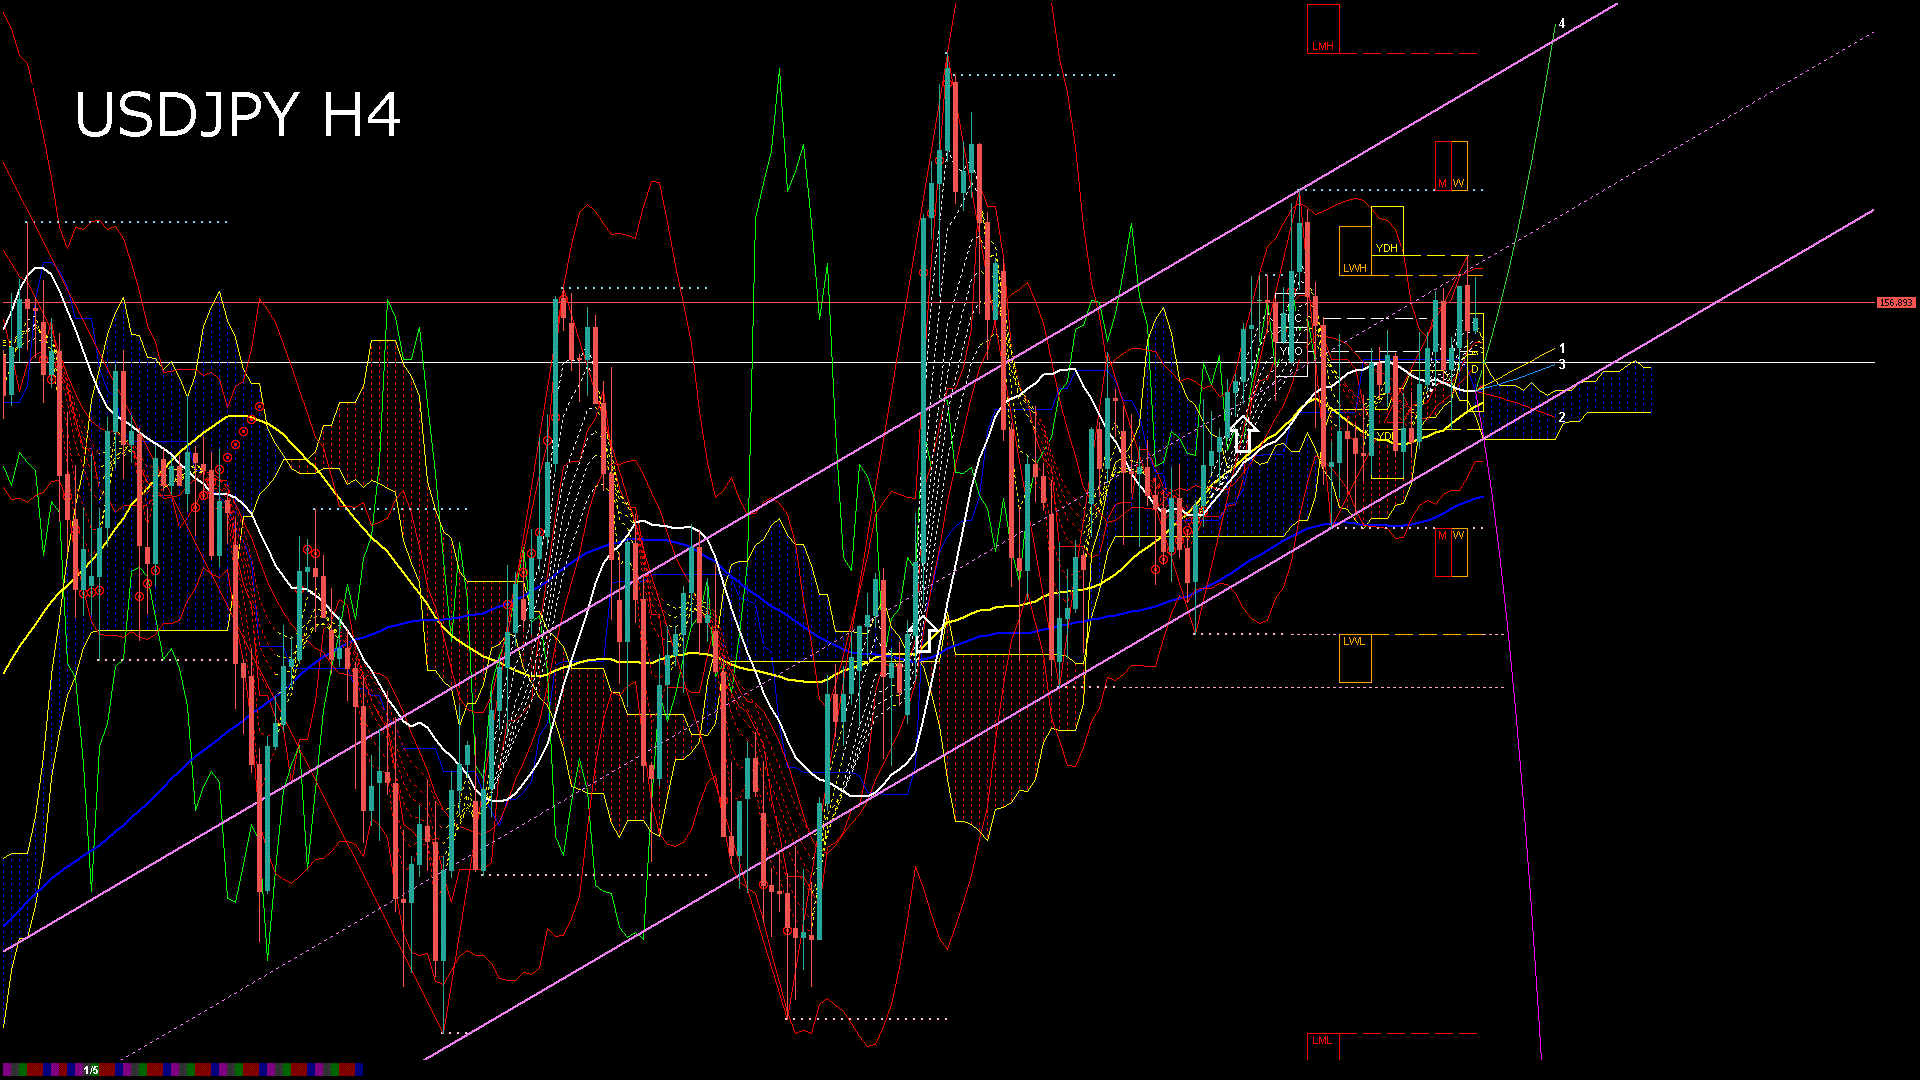Select the D label box near recent candles
1920x1080 pixels.
point(1475,368)
